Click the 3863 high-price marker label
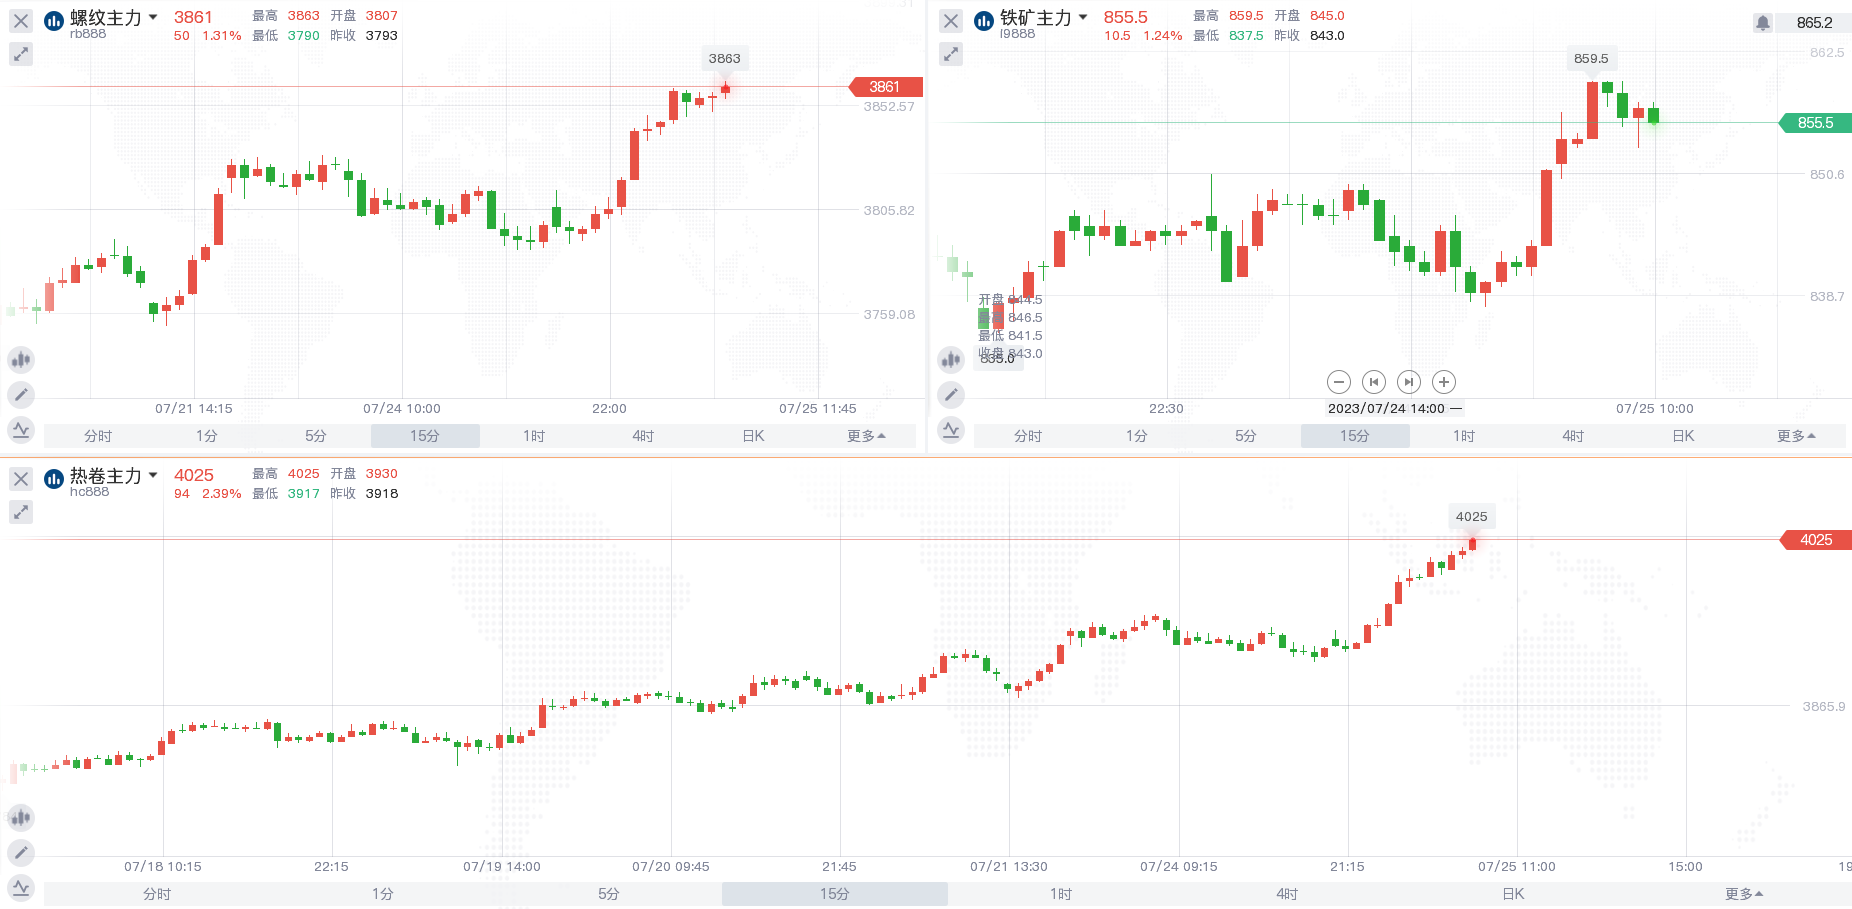 (725, 58)
